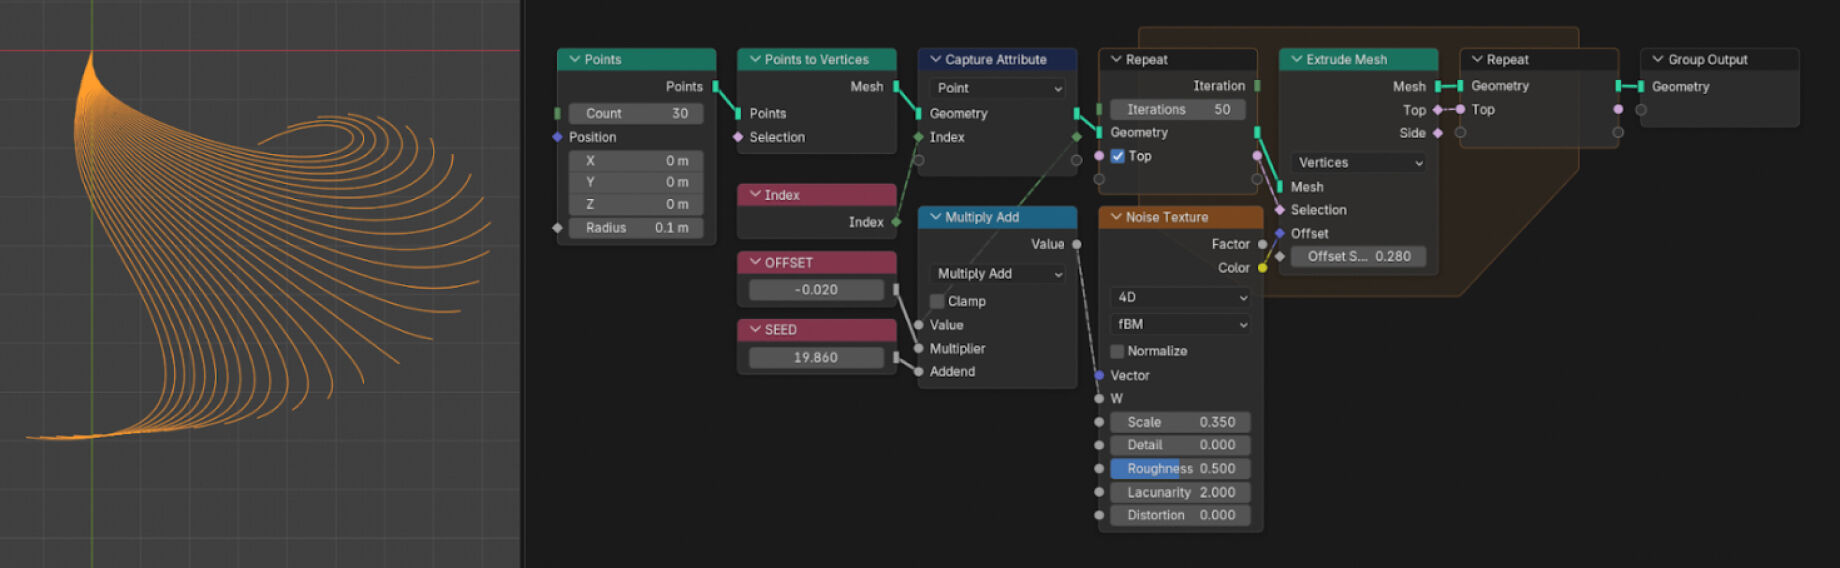
Task: Click the Roughness slider in Noise Texture
Action: coord(1180,468)
